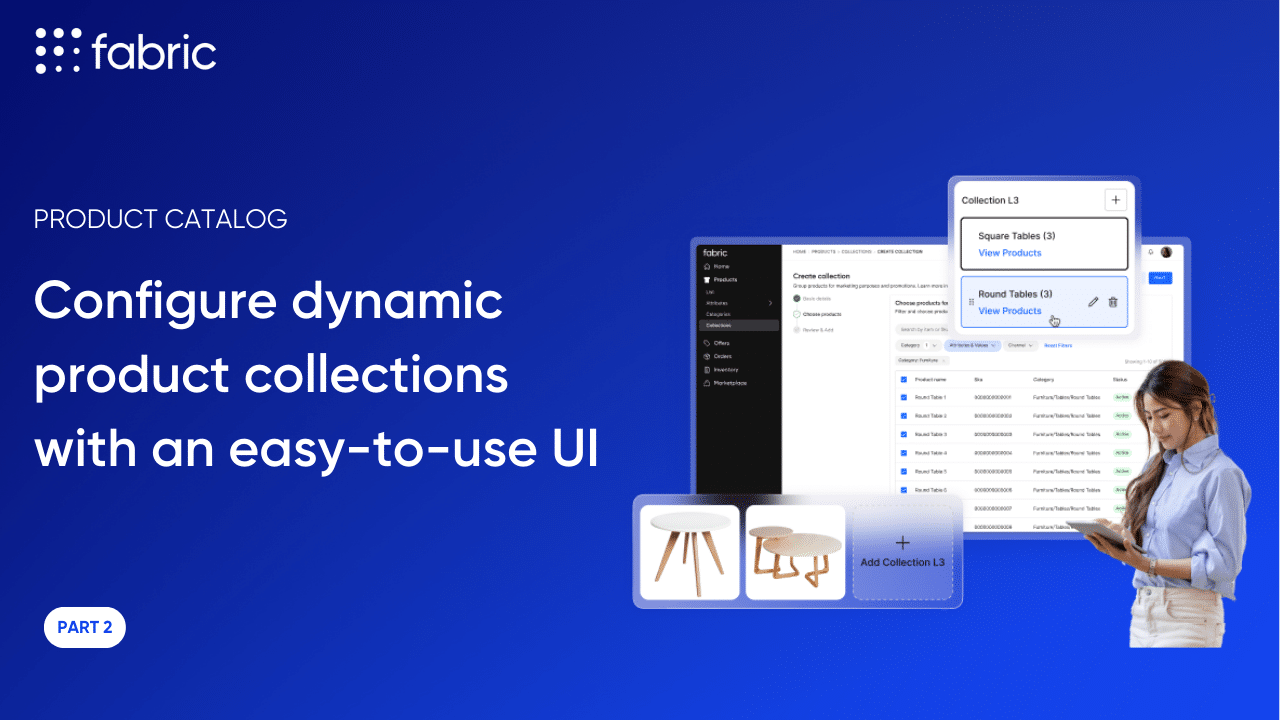
Task: Open the Attributes & Values filter dropdown
Action: tap(972, 345)
